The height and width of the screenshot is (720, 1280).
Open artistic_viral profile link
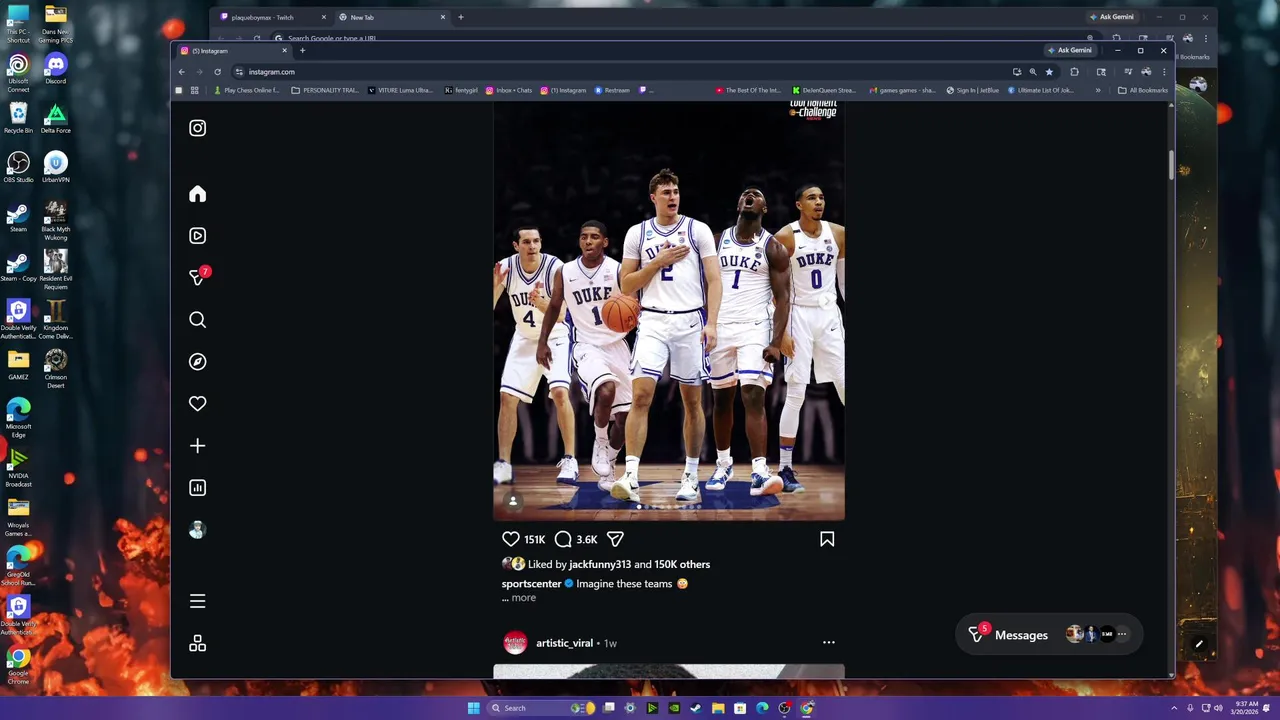564,643
